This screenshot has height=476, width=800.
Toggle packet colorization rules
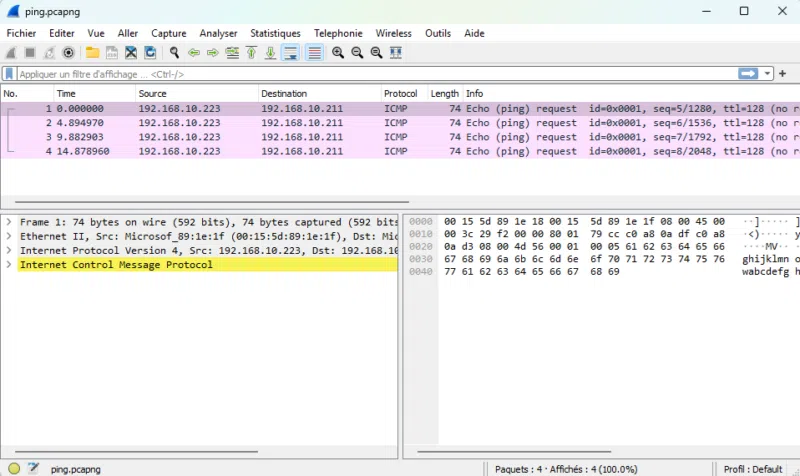coord(314,53)
